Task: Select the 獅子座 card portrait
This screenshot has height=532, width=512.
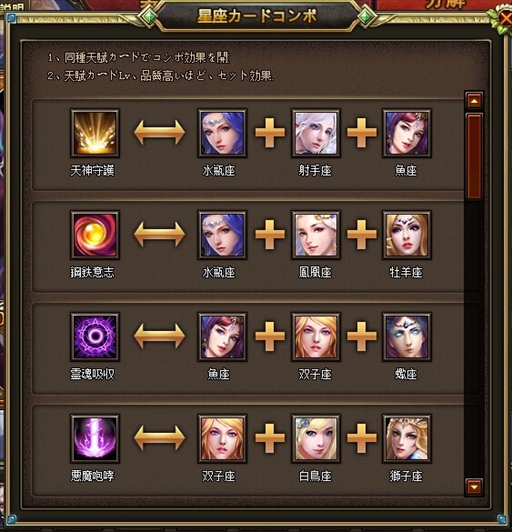Action: (407, 438)
